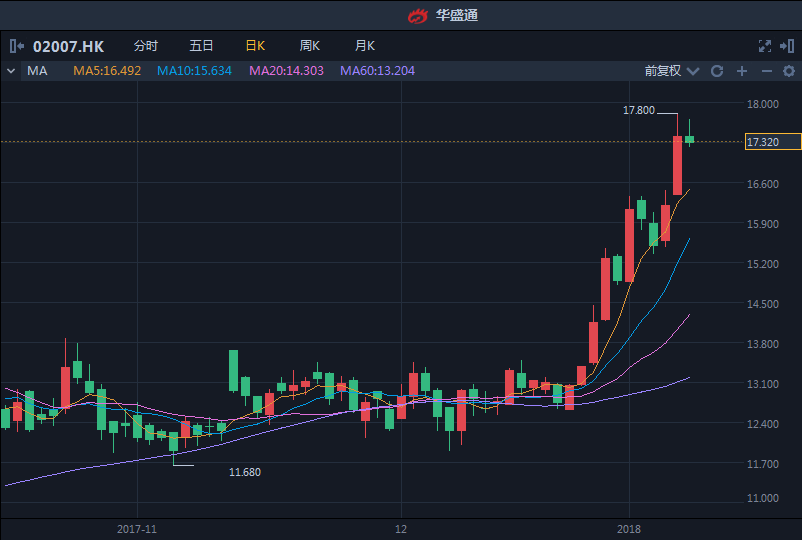Refresh the chart data
Image resolution: width=802 pixels, height=540 pixels.
[x=717, y=71]
